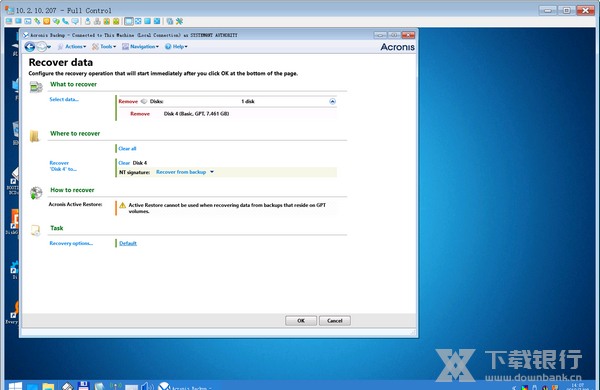The image size is (600, 390).
Task: Click the Acronis logo at top right
Action: pyautogui.click(x=398, y=47)
